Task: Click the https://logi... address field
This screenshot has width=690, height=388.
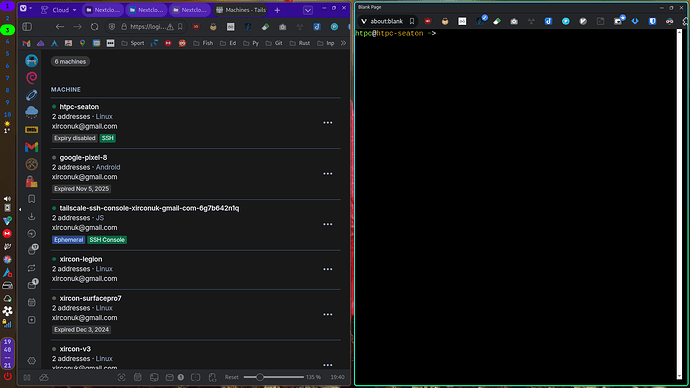Action: [148, 27]
